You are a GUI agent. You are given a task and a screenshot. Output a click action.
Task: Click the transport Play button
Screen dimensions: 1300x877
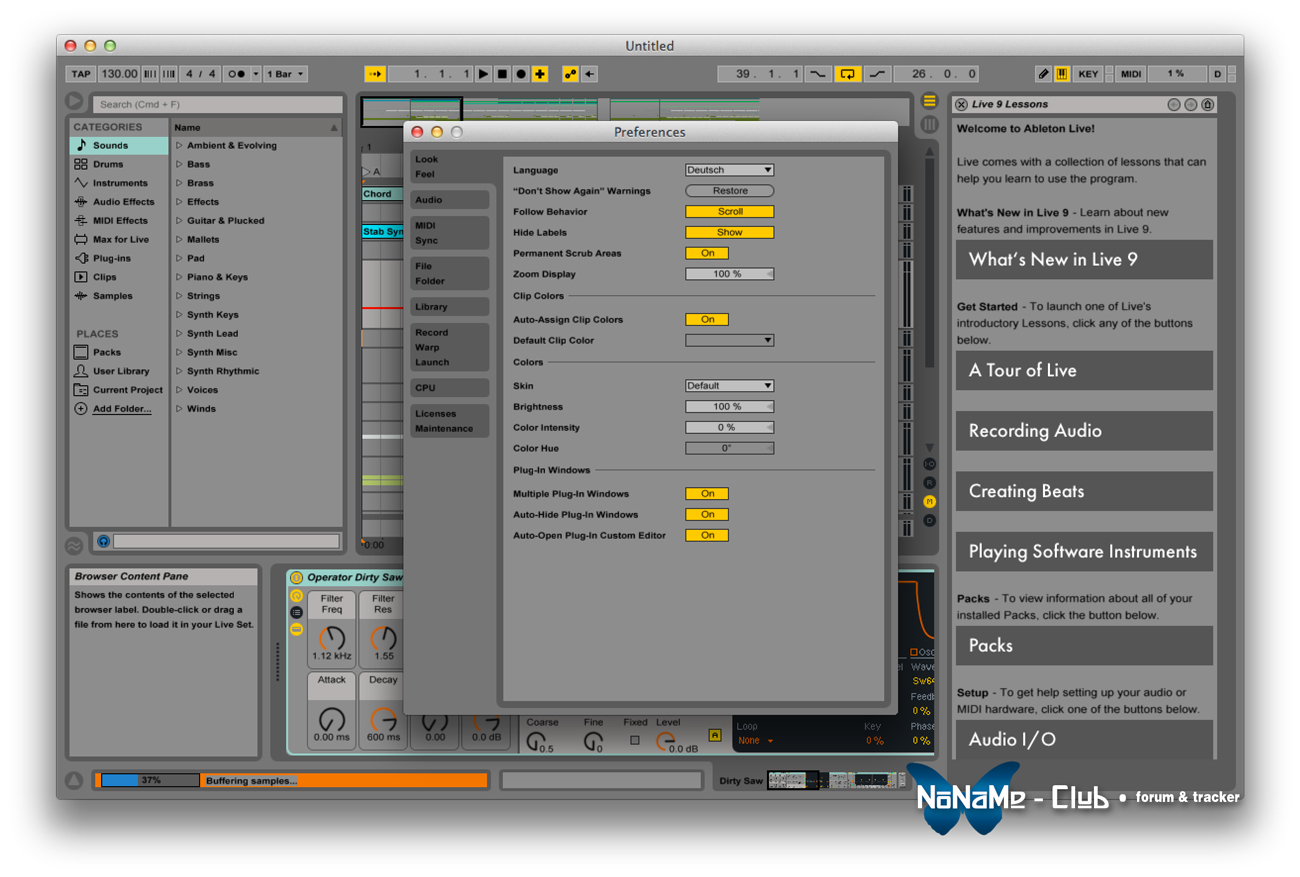pyautogui.click(x=484, y=74)
